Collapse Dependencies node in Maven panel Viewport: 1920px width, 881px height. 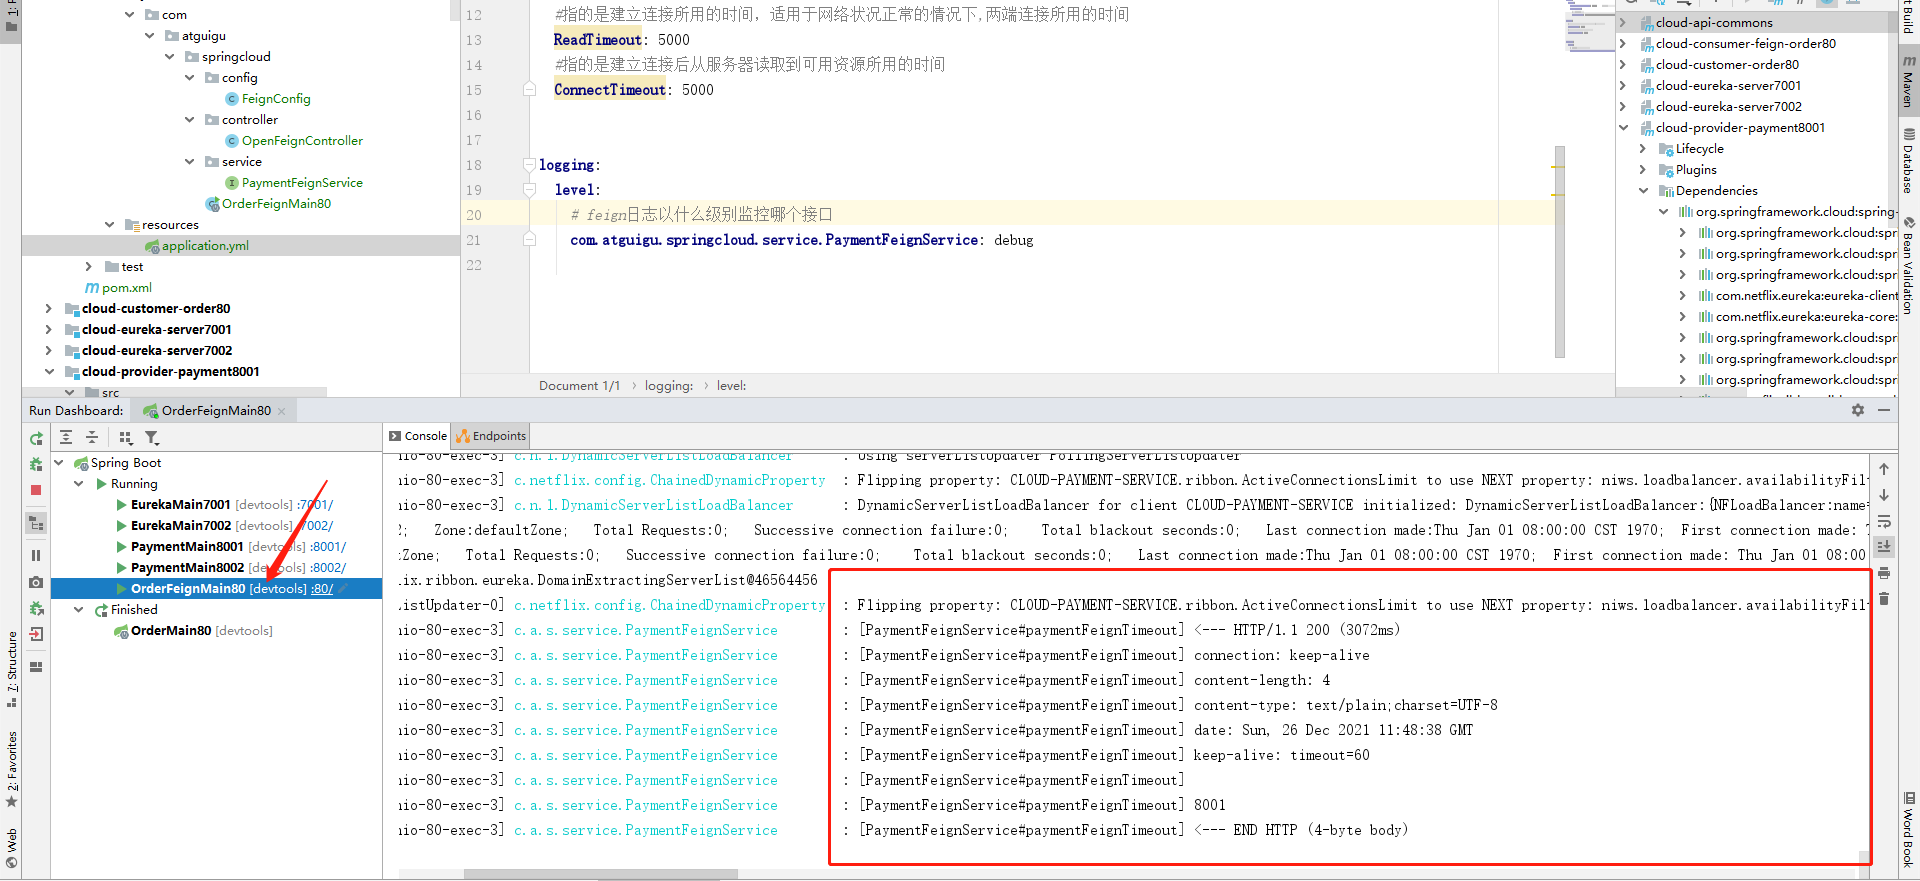tap(1643, 191)
